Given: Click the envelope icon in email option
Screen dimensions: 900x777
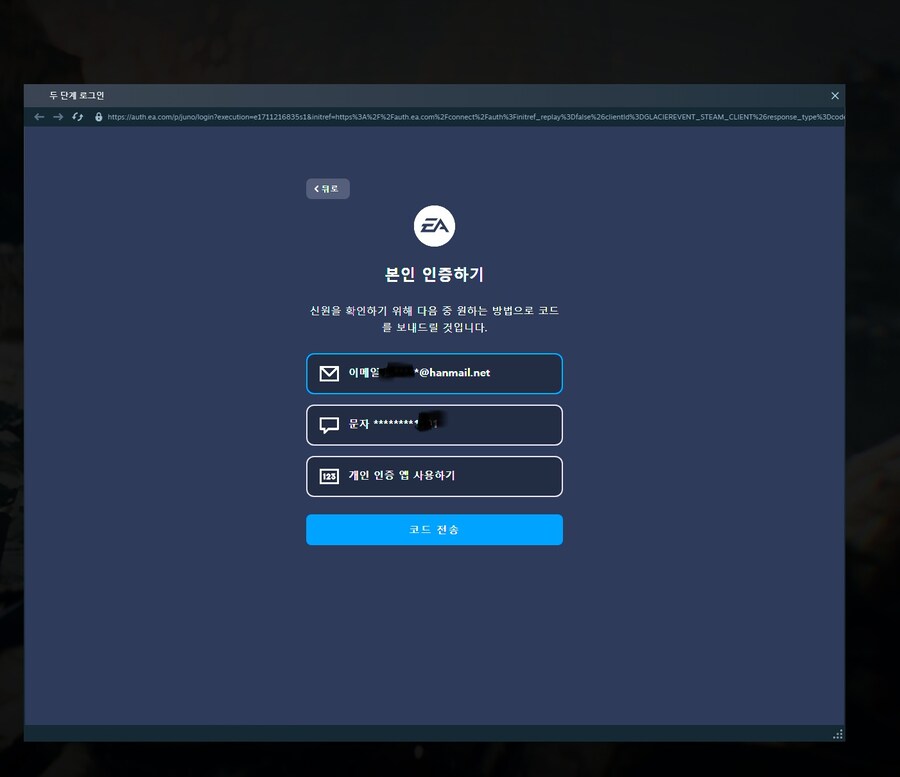Looking at the screenshot, I should [x=329, y=373].
